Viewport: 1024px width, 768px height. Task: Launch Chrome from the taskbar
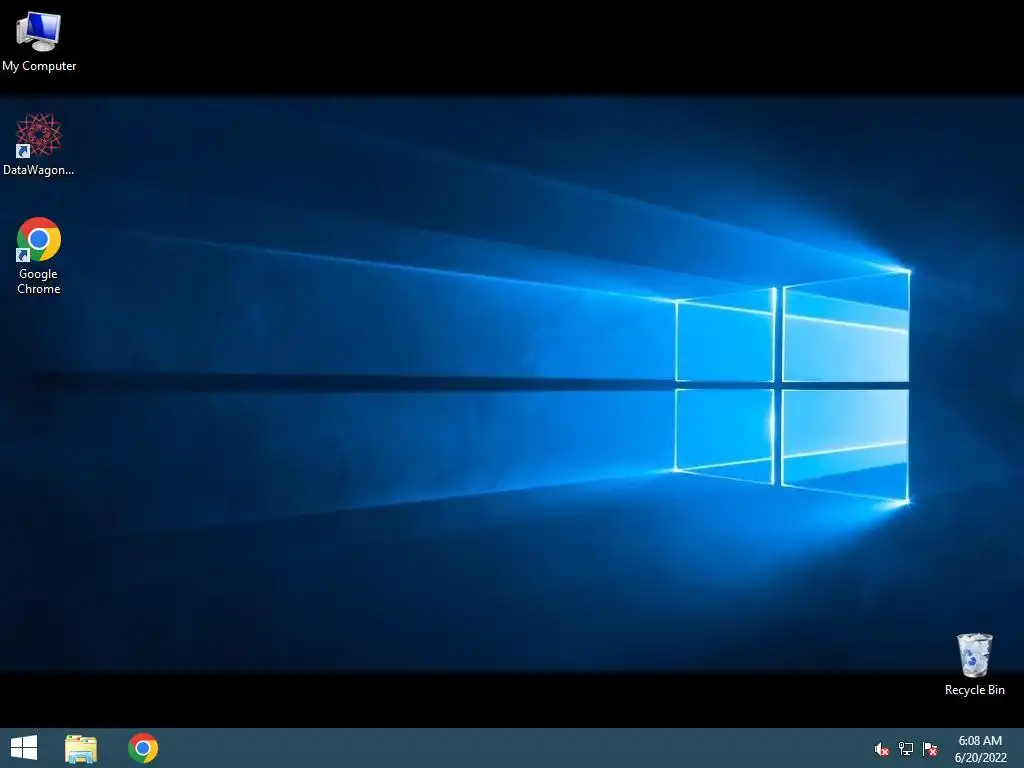pyautogui.click(x=143, y=748)
